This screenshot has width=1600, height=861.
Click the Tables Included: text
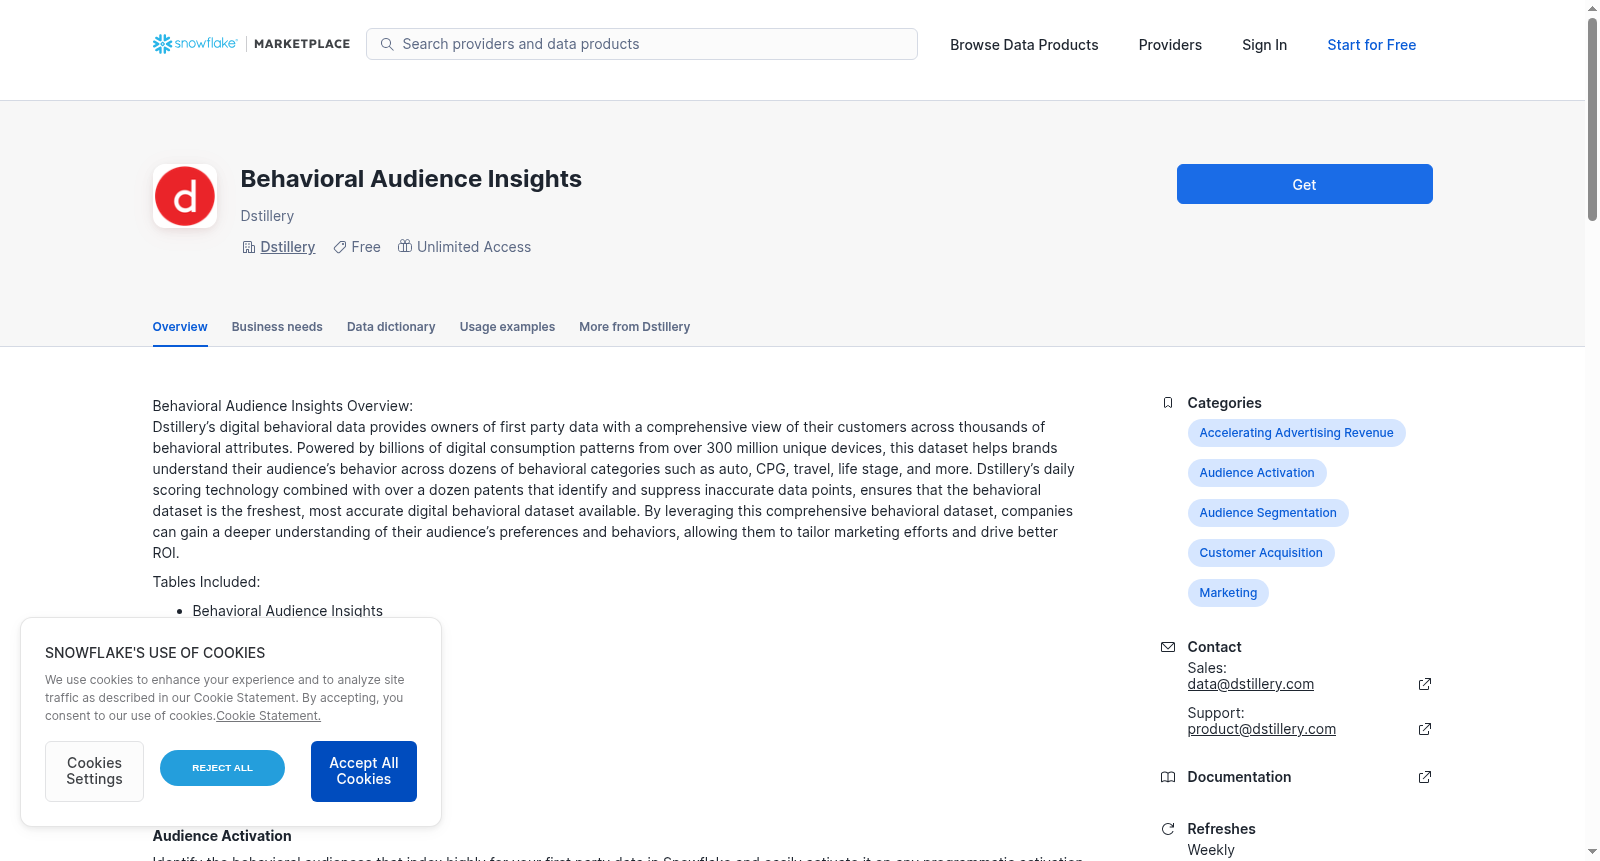tap(206, 582)
